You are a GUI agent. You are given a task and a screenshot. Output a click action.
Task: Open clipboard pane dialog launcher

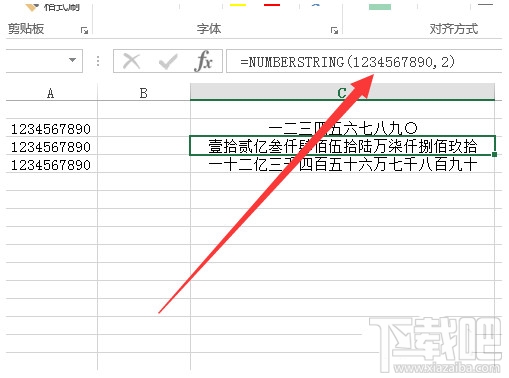(x=84, y=31)
